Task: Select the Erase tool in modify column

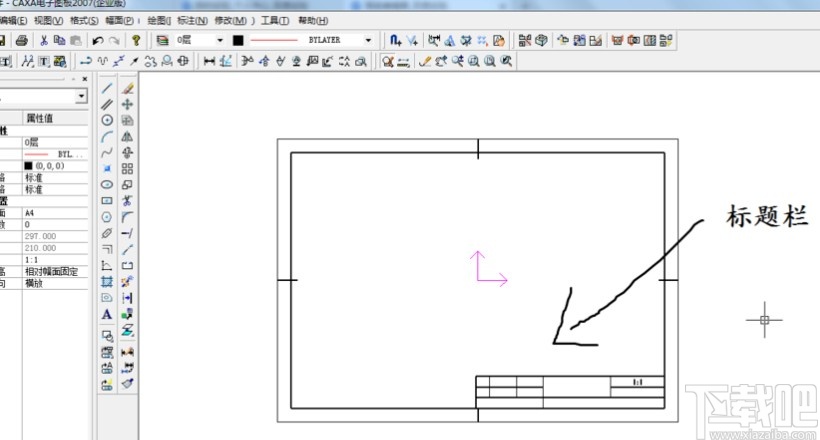Action: (127, 88)
